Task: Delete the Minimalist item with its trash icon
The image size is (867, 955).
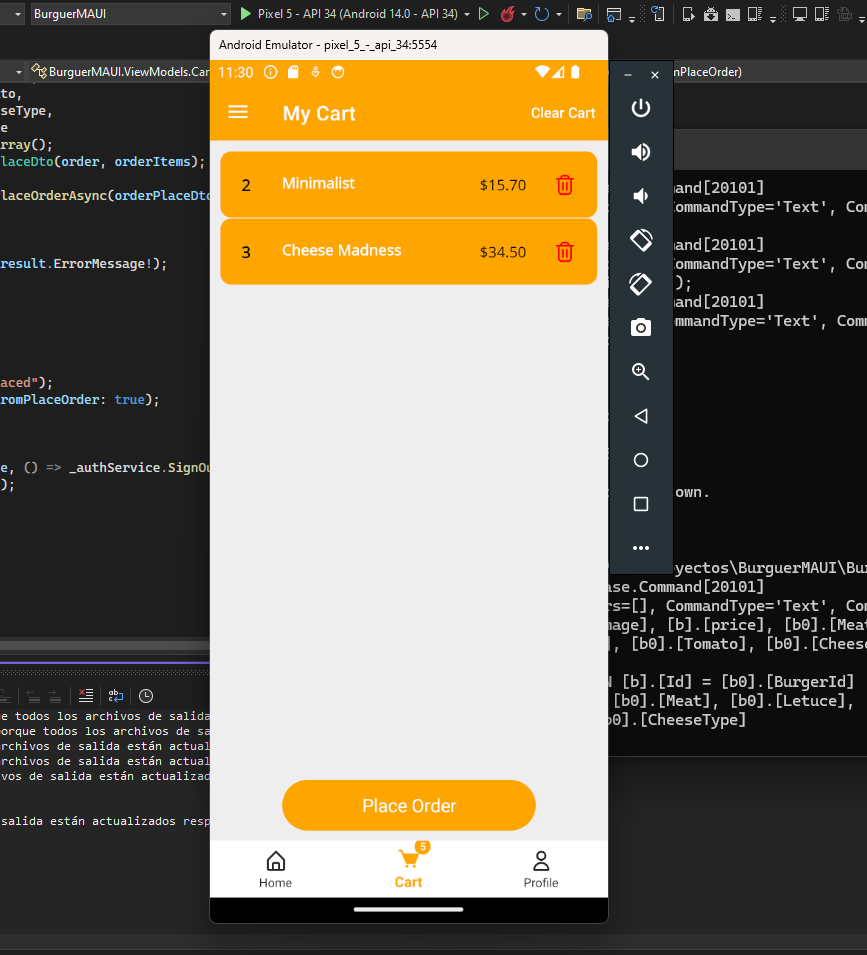Action: point(564,185)
